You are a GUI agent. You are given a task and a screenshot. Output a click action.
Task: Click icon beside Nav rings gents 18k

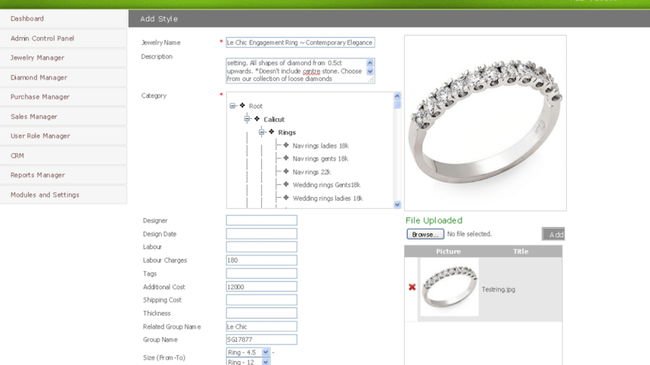(x=286, y=158)
